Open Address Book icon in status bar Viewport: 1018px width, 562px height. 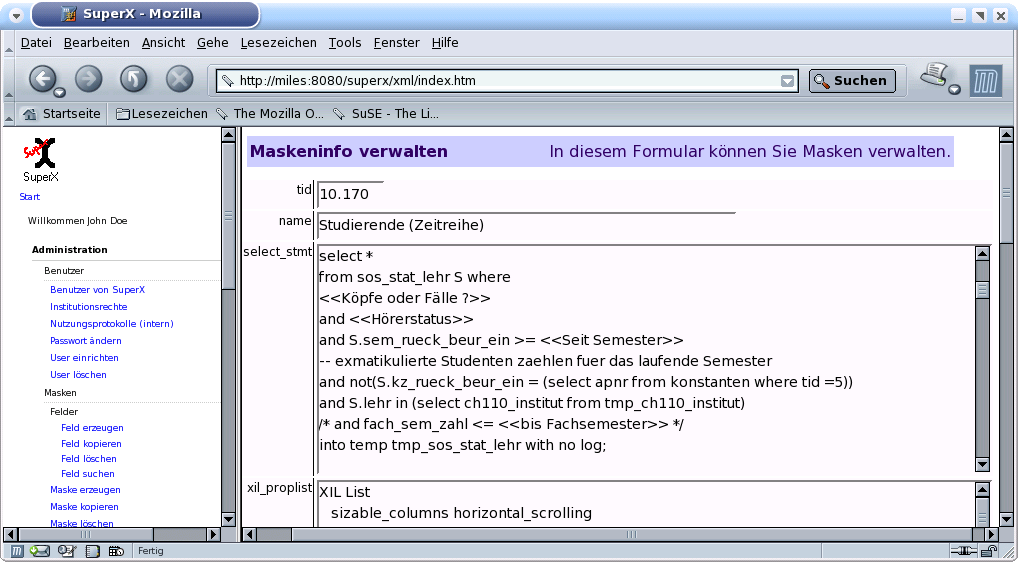pos(93,551)
